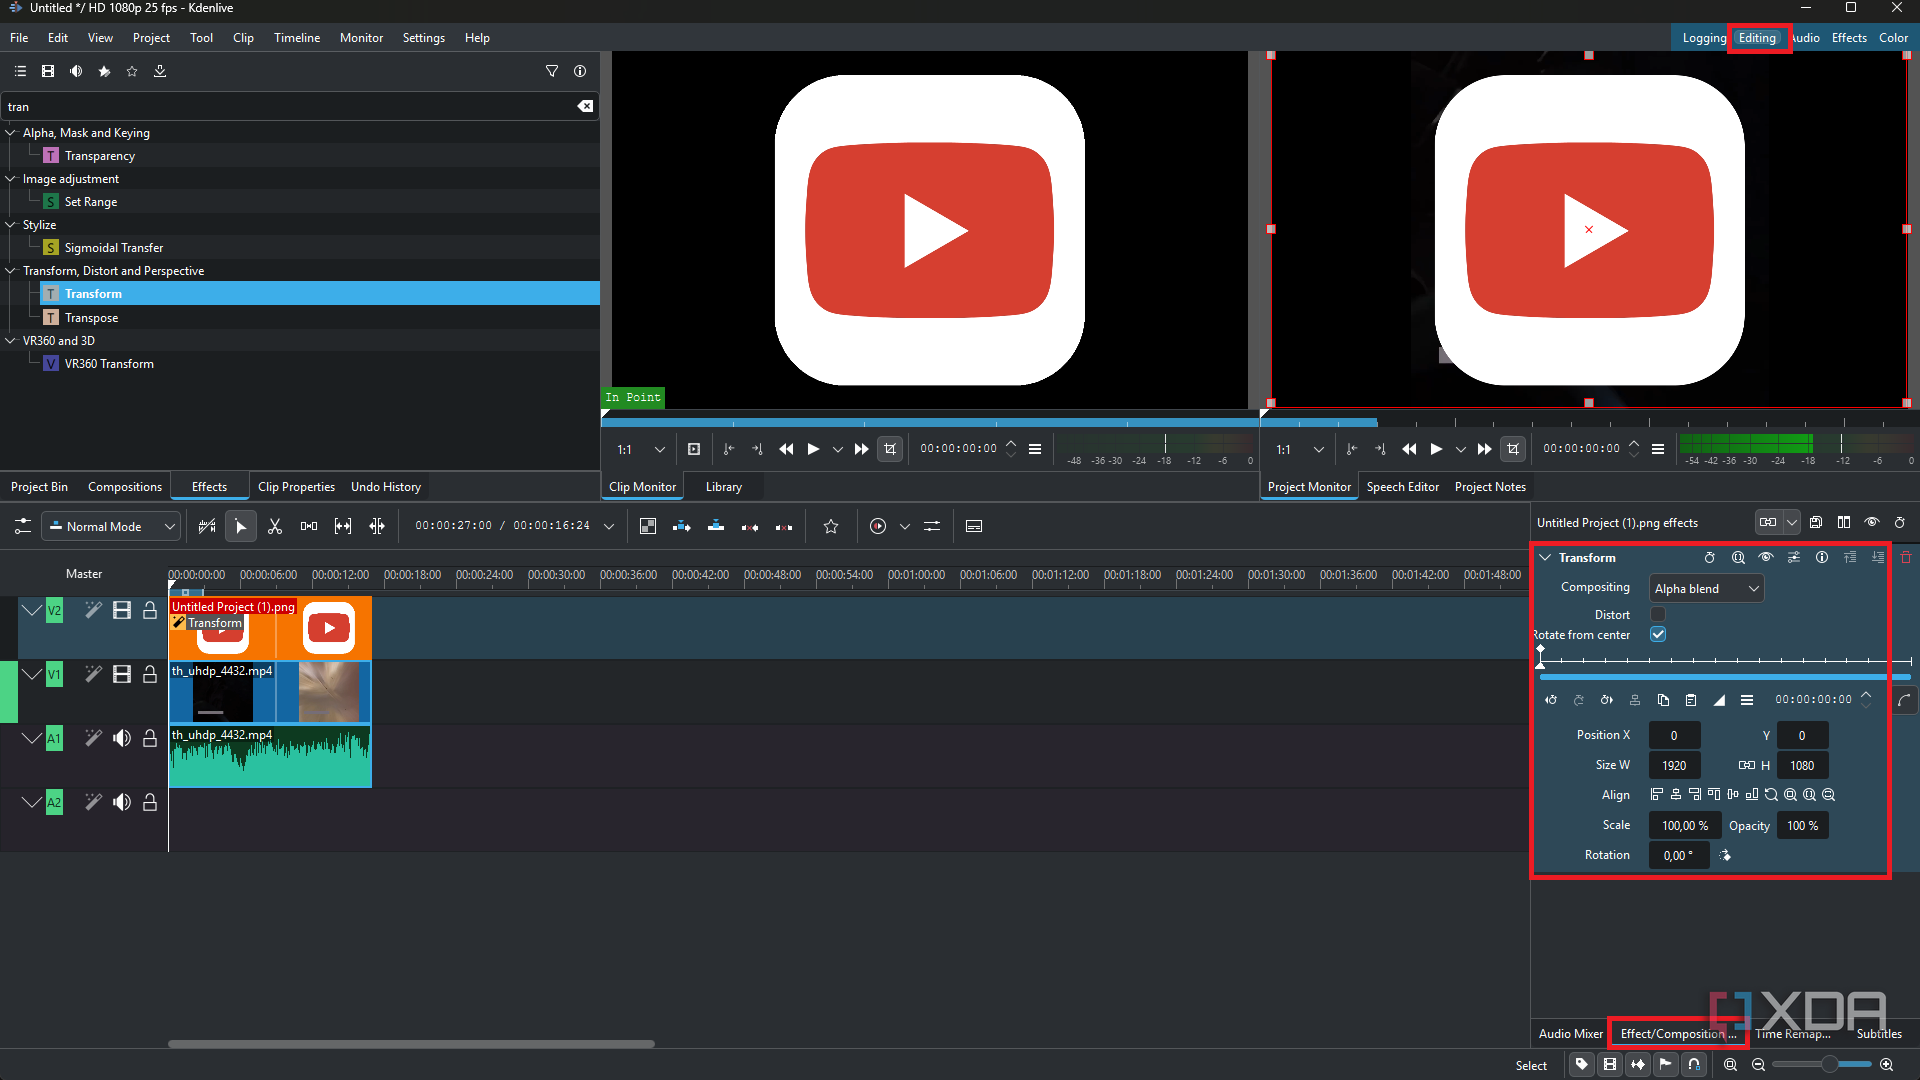The image size is (1920, 1080).
Task: Collapse the Transform effect panel
Action: point(1545,558)
